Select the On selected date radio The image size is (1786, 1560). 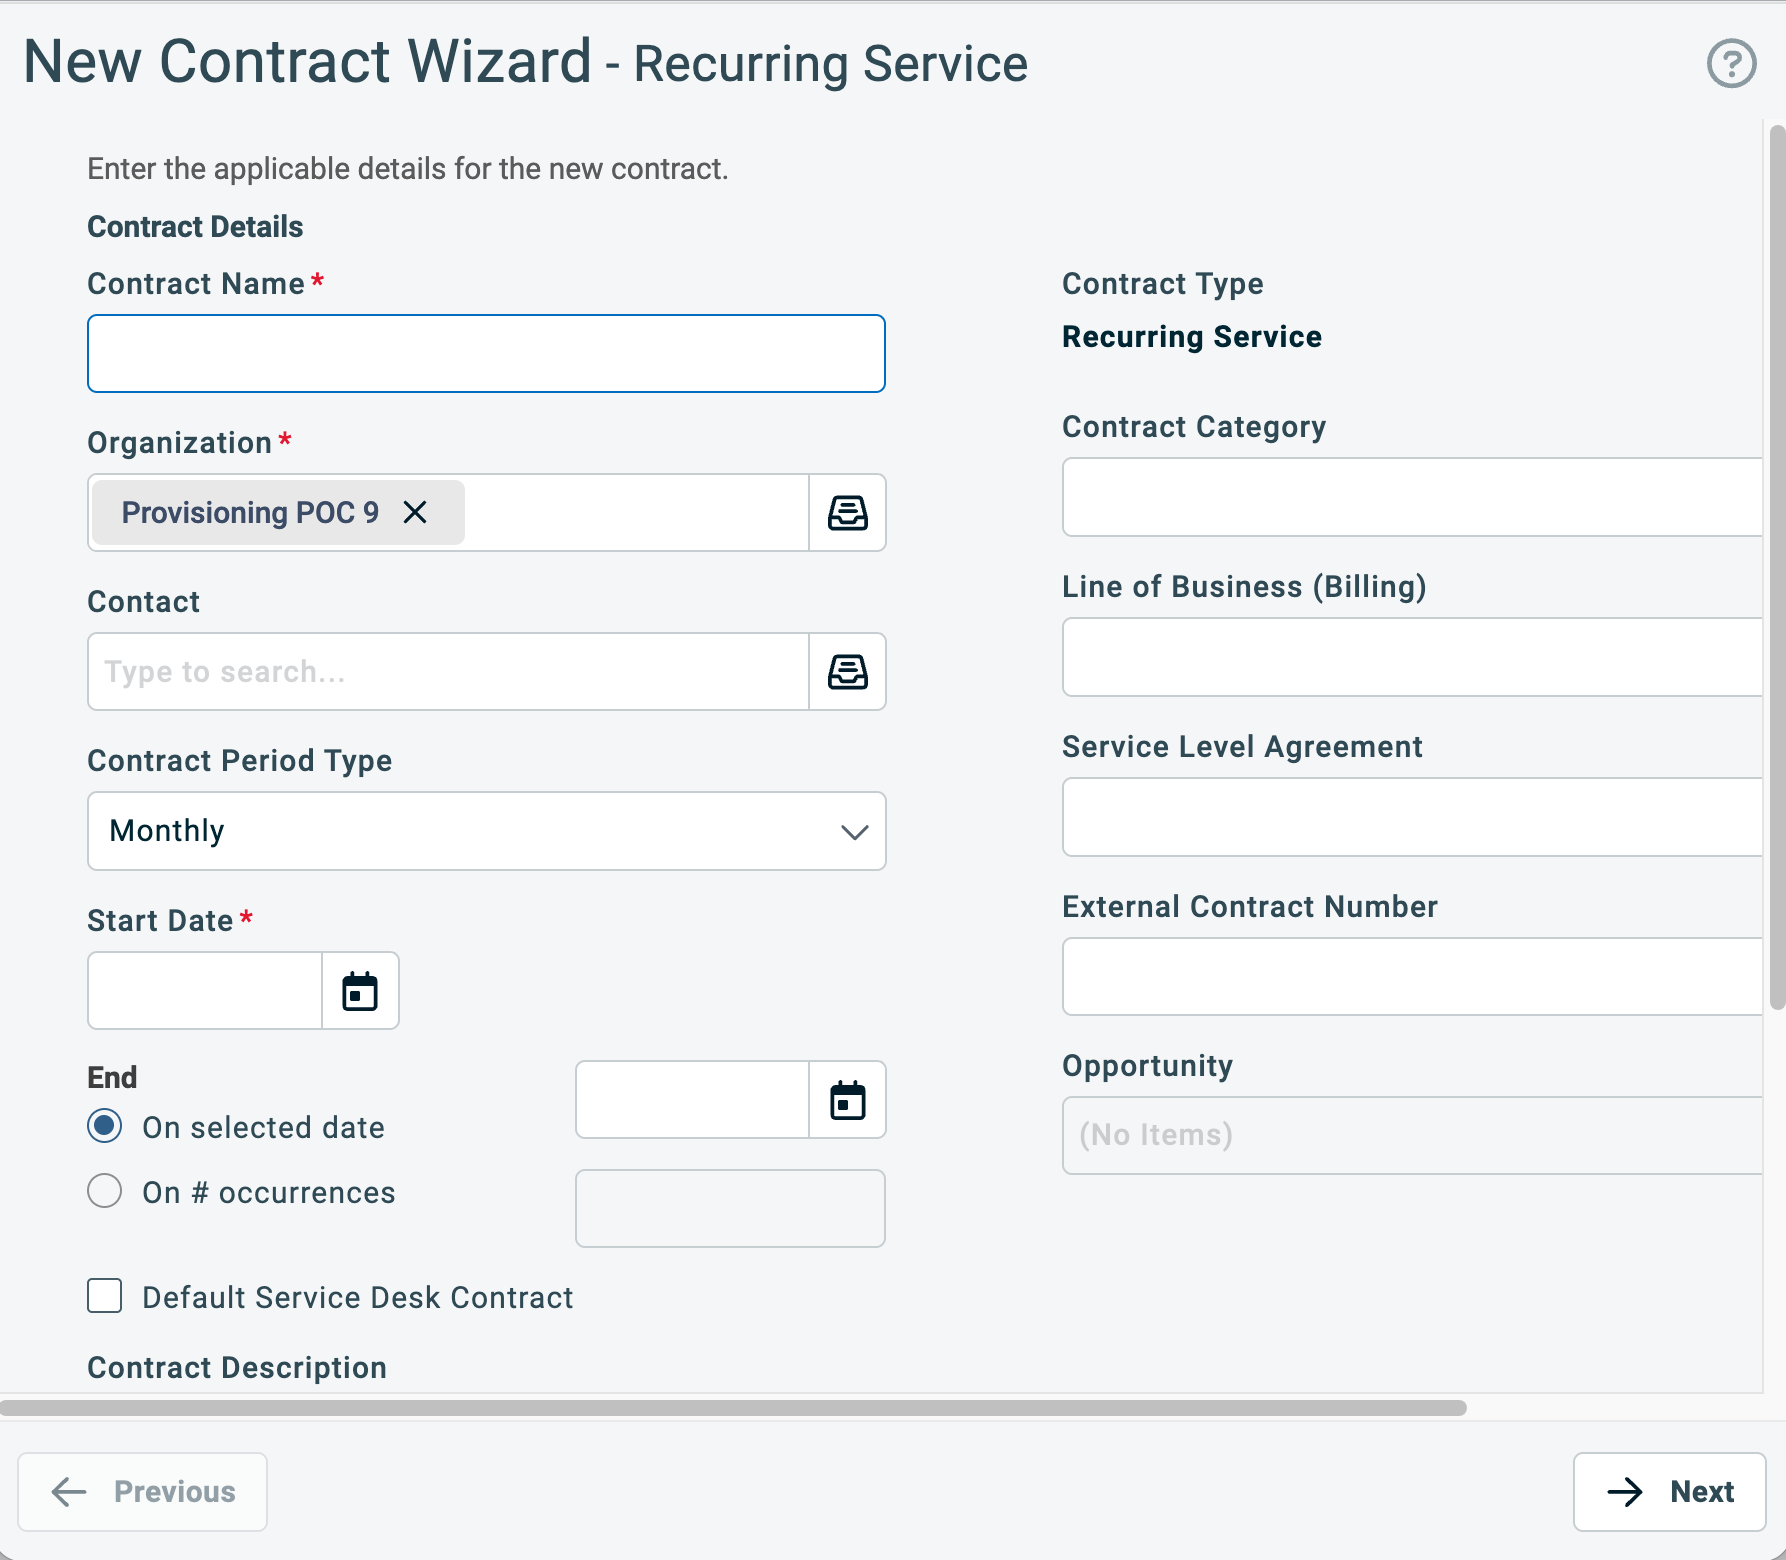click(105, 1126)
